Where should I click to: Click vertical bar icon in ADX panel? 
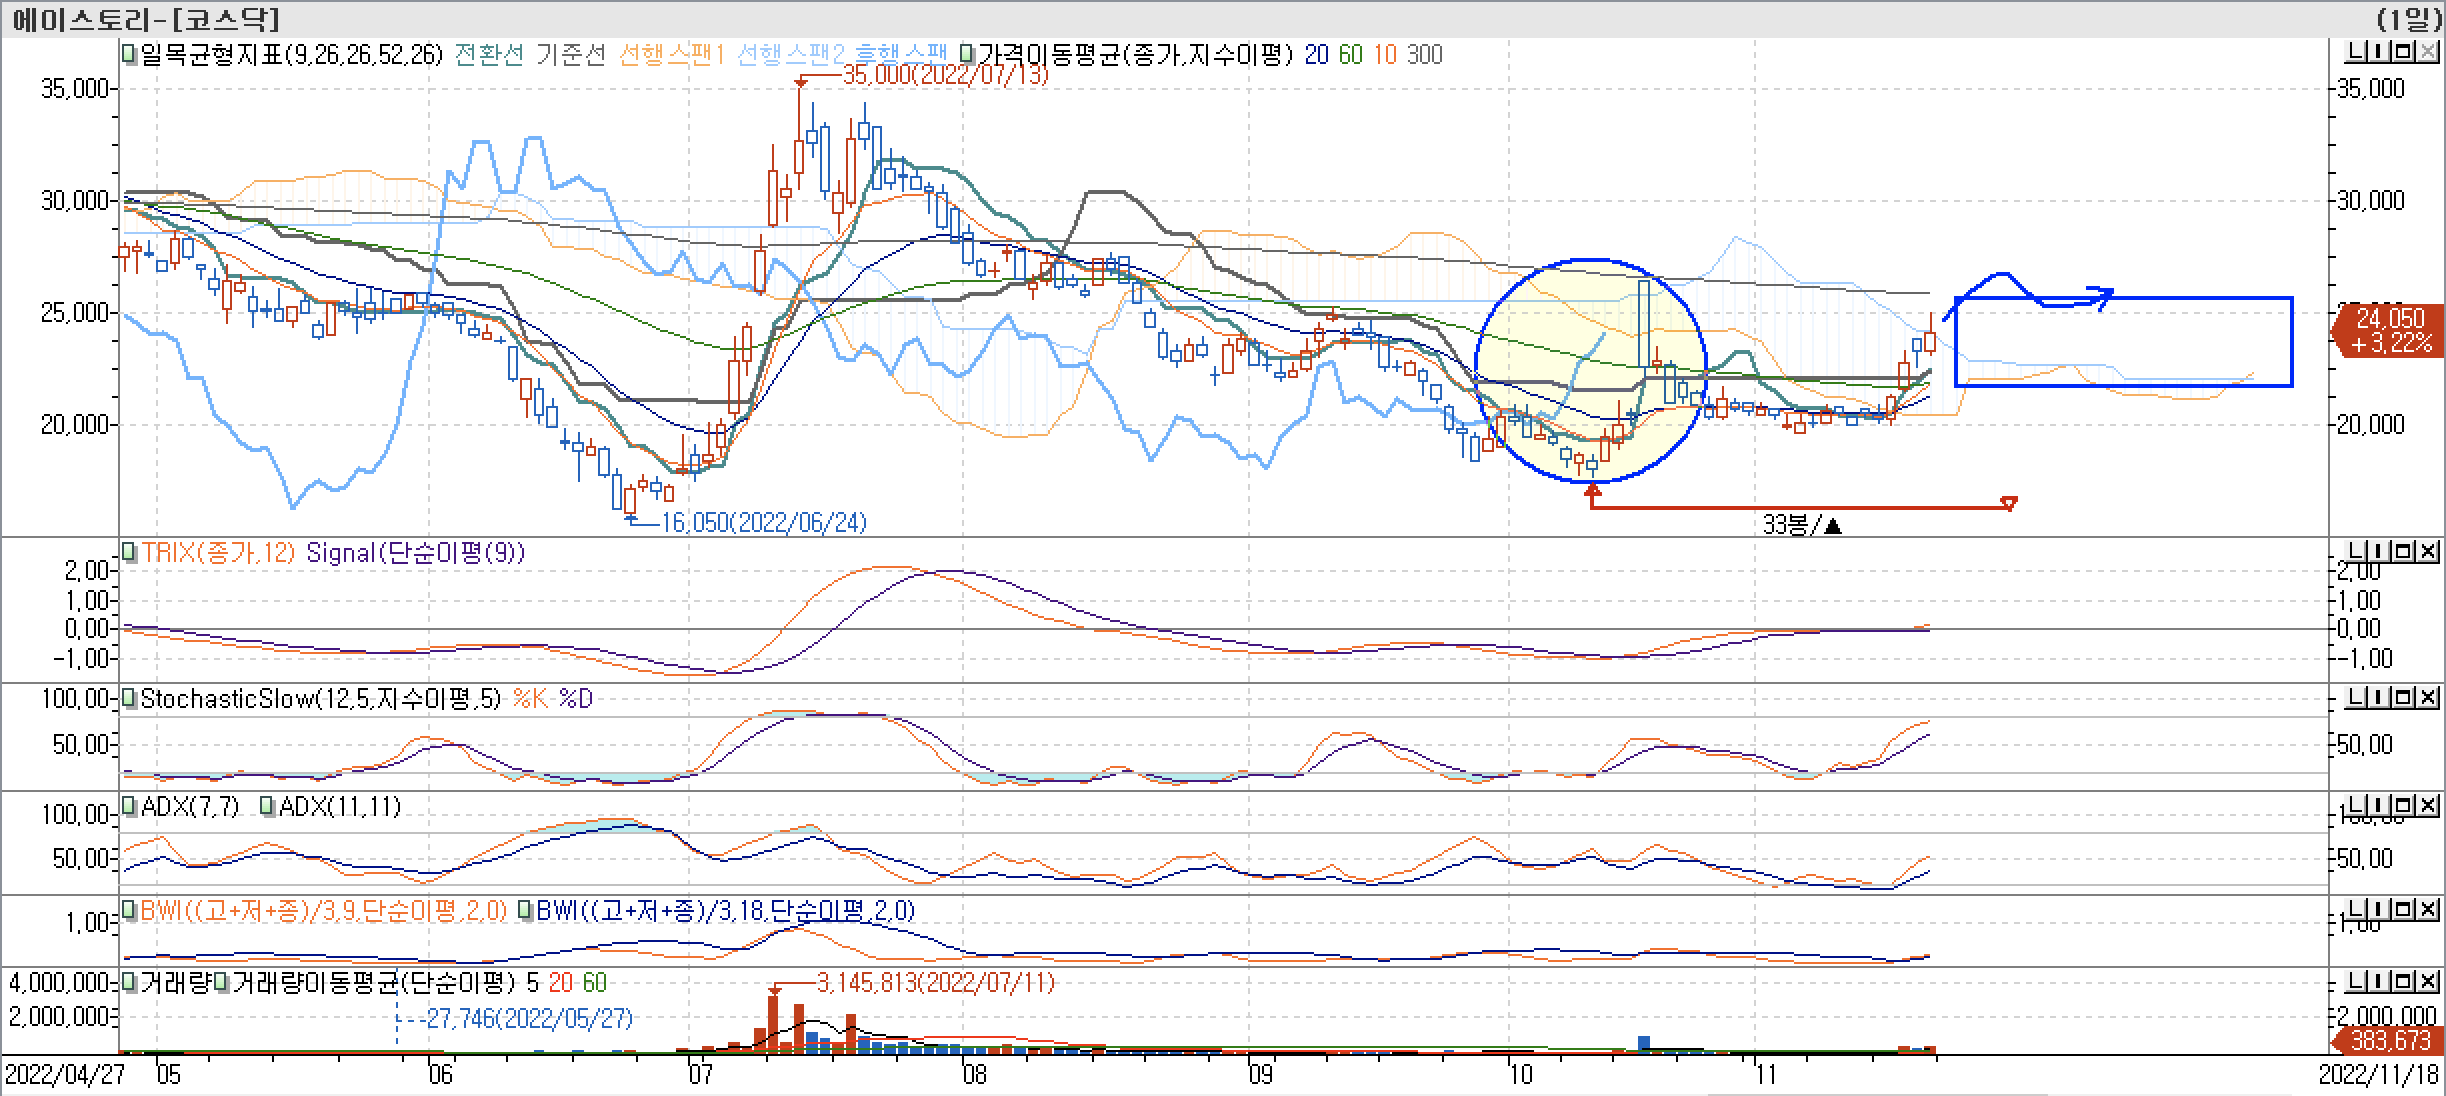[x=2380, y=805]
